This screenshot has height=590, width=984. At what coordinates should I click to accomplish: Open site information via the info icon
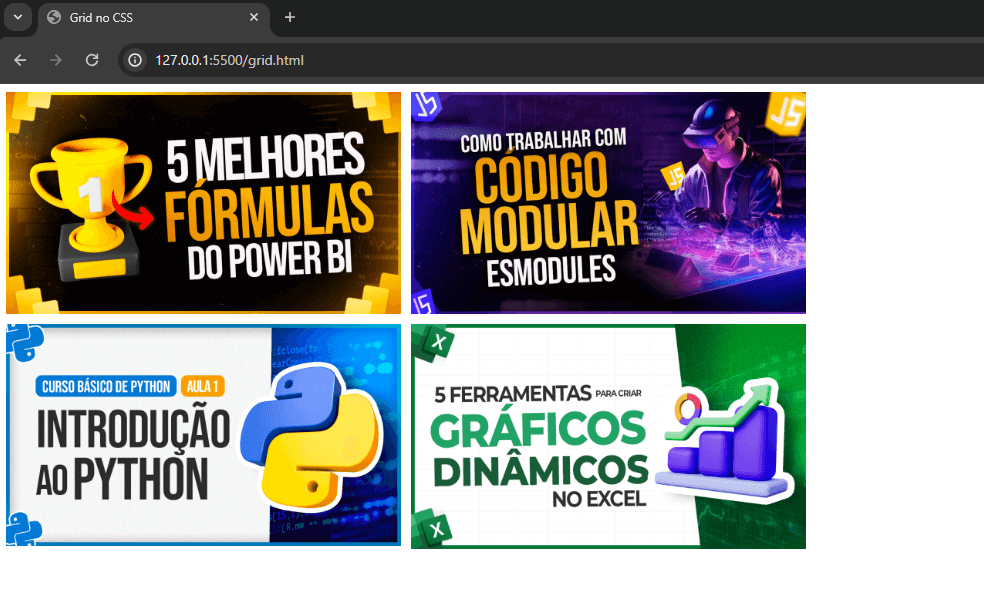133,60
